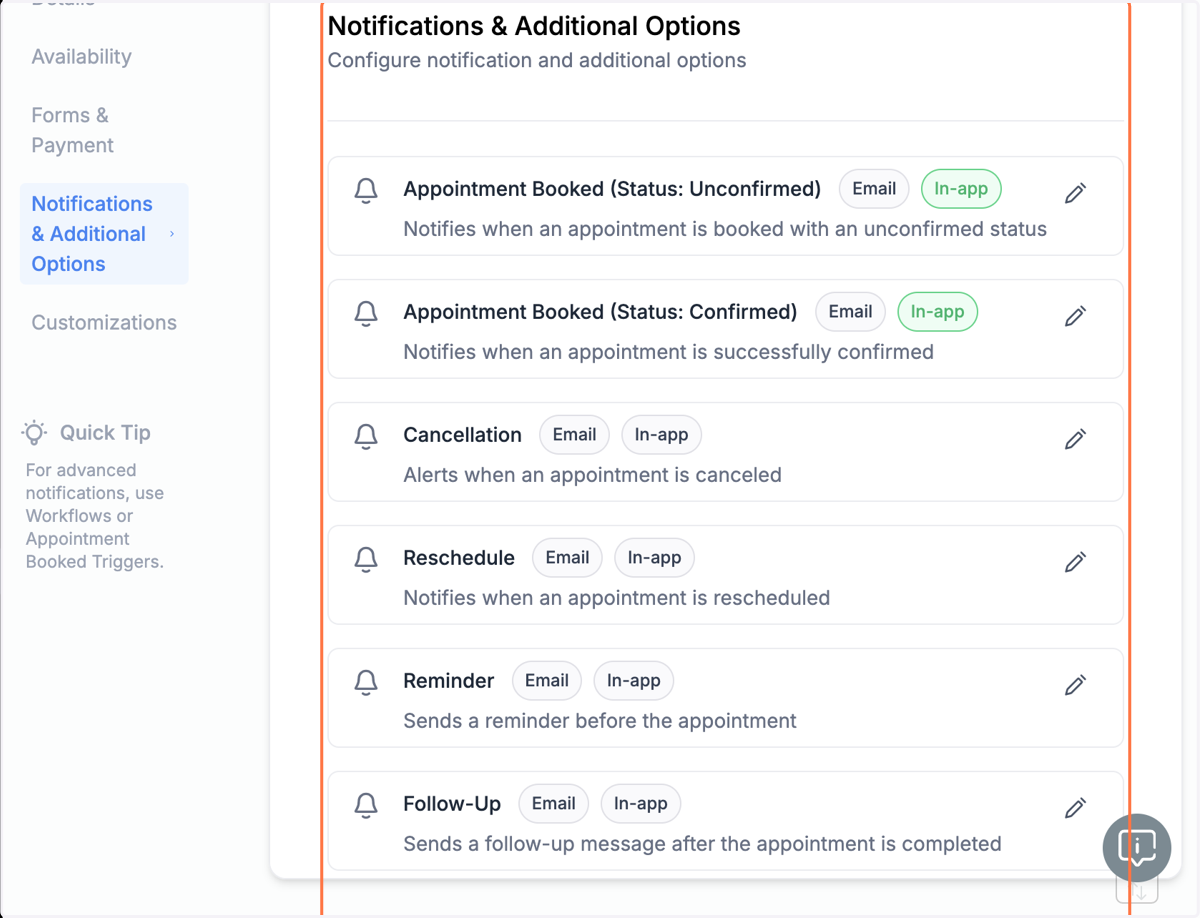Viewport: 1200px width, 918px height.
Task: Toggle Email badge for Reschedule
Action: [x=568, y=558]
